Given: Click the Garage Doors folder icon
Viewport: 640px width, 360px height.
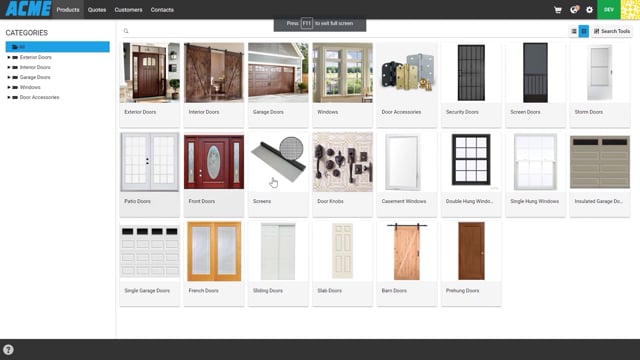Looking at the screenshot, I should pos(15,77).
